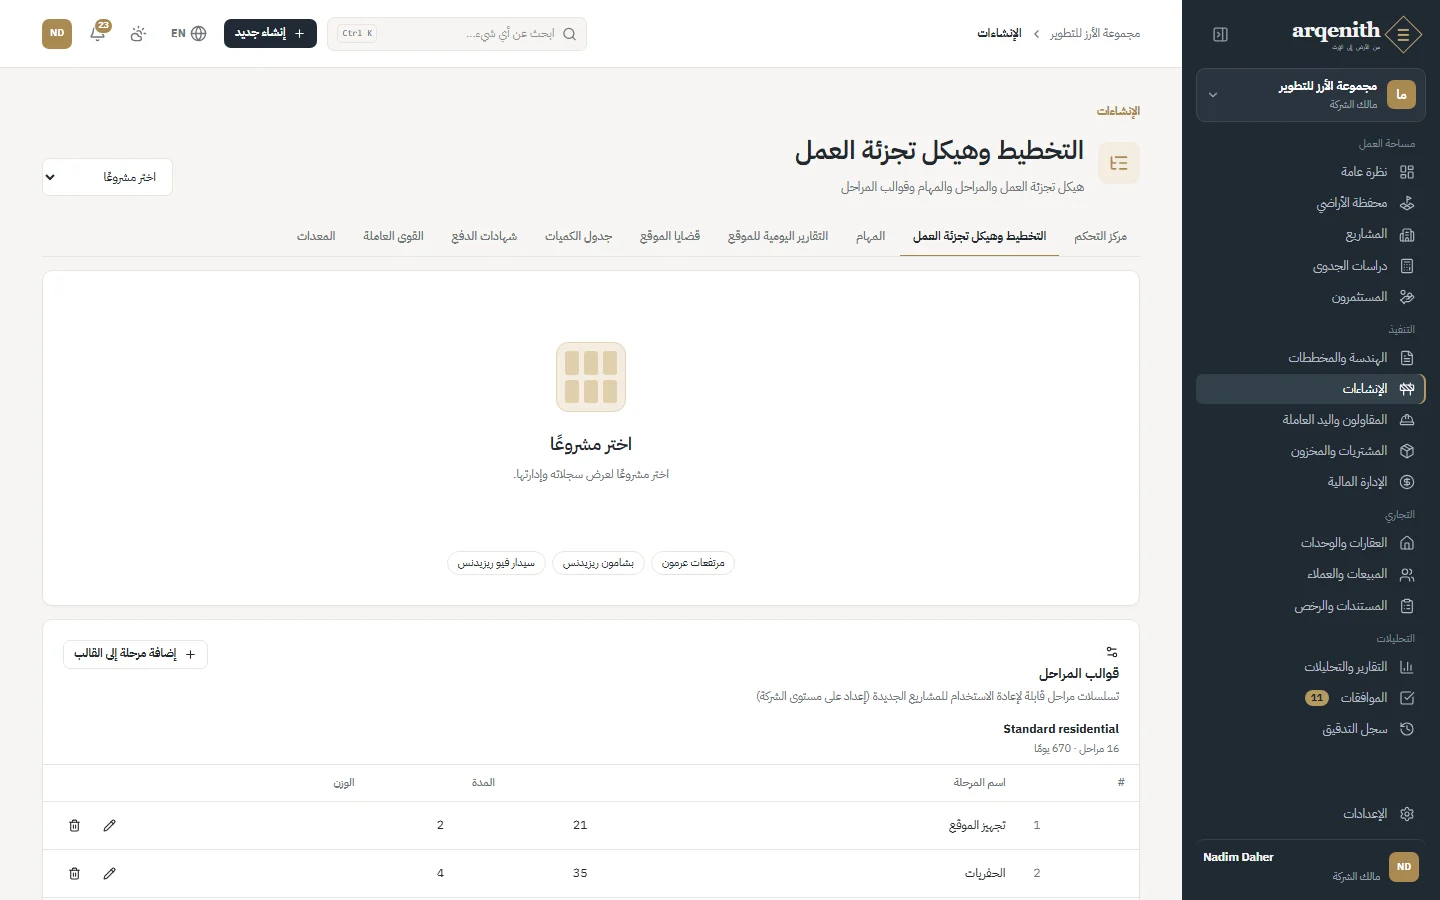
Task: Select the مرتفعات عرمون project chip
Action: [x=693, y=563]
